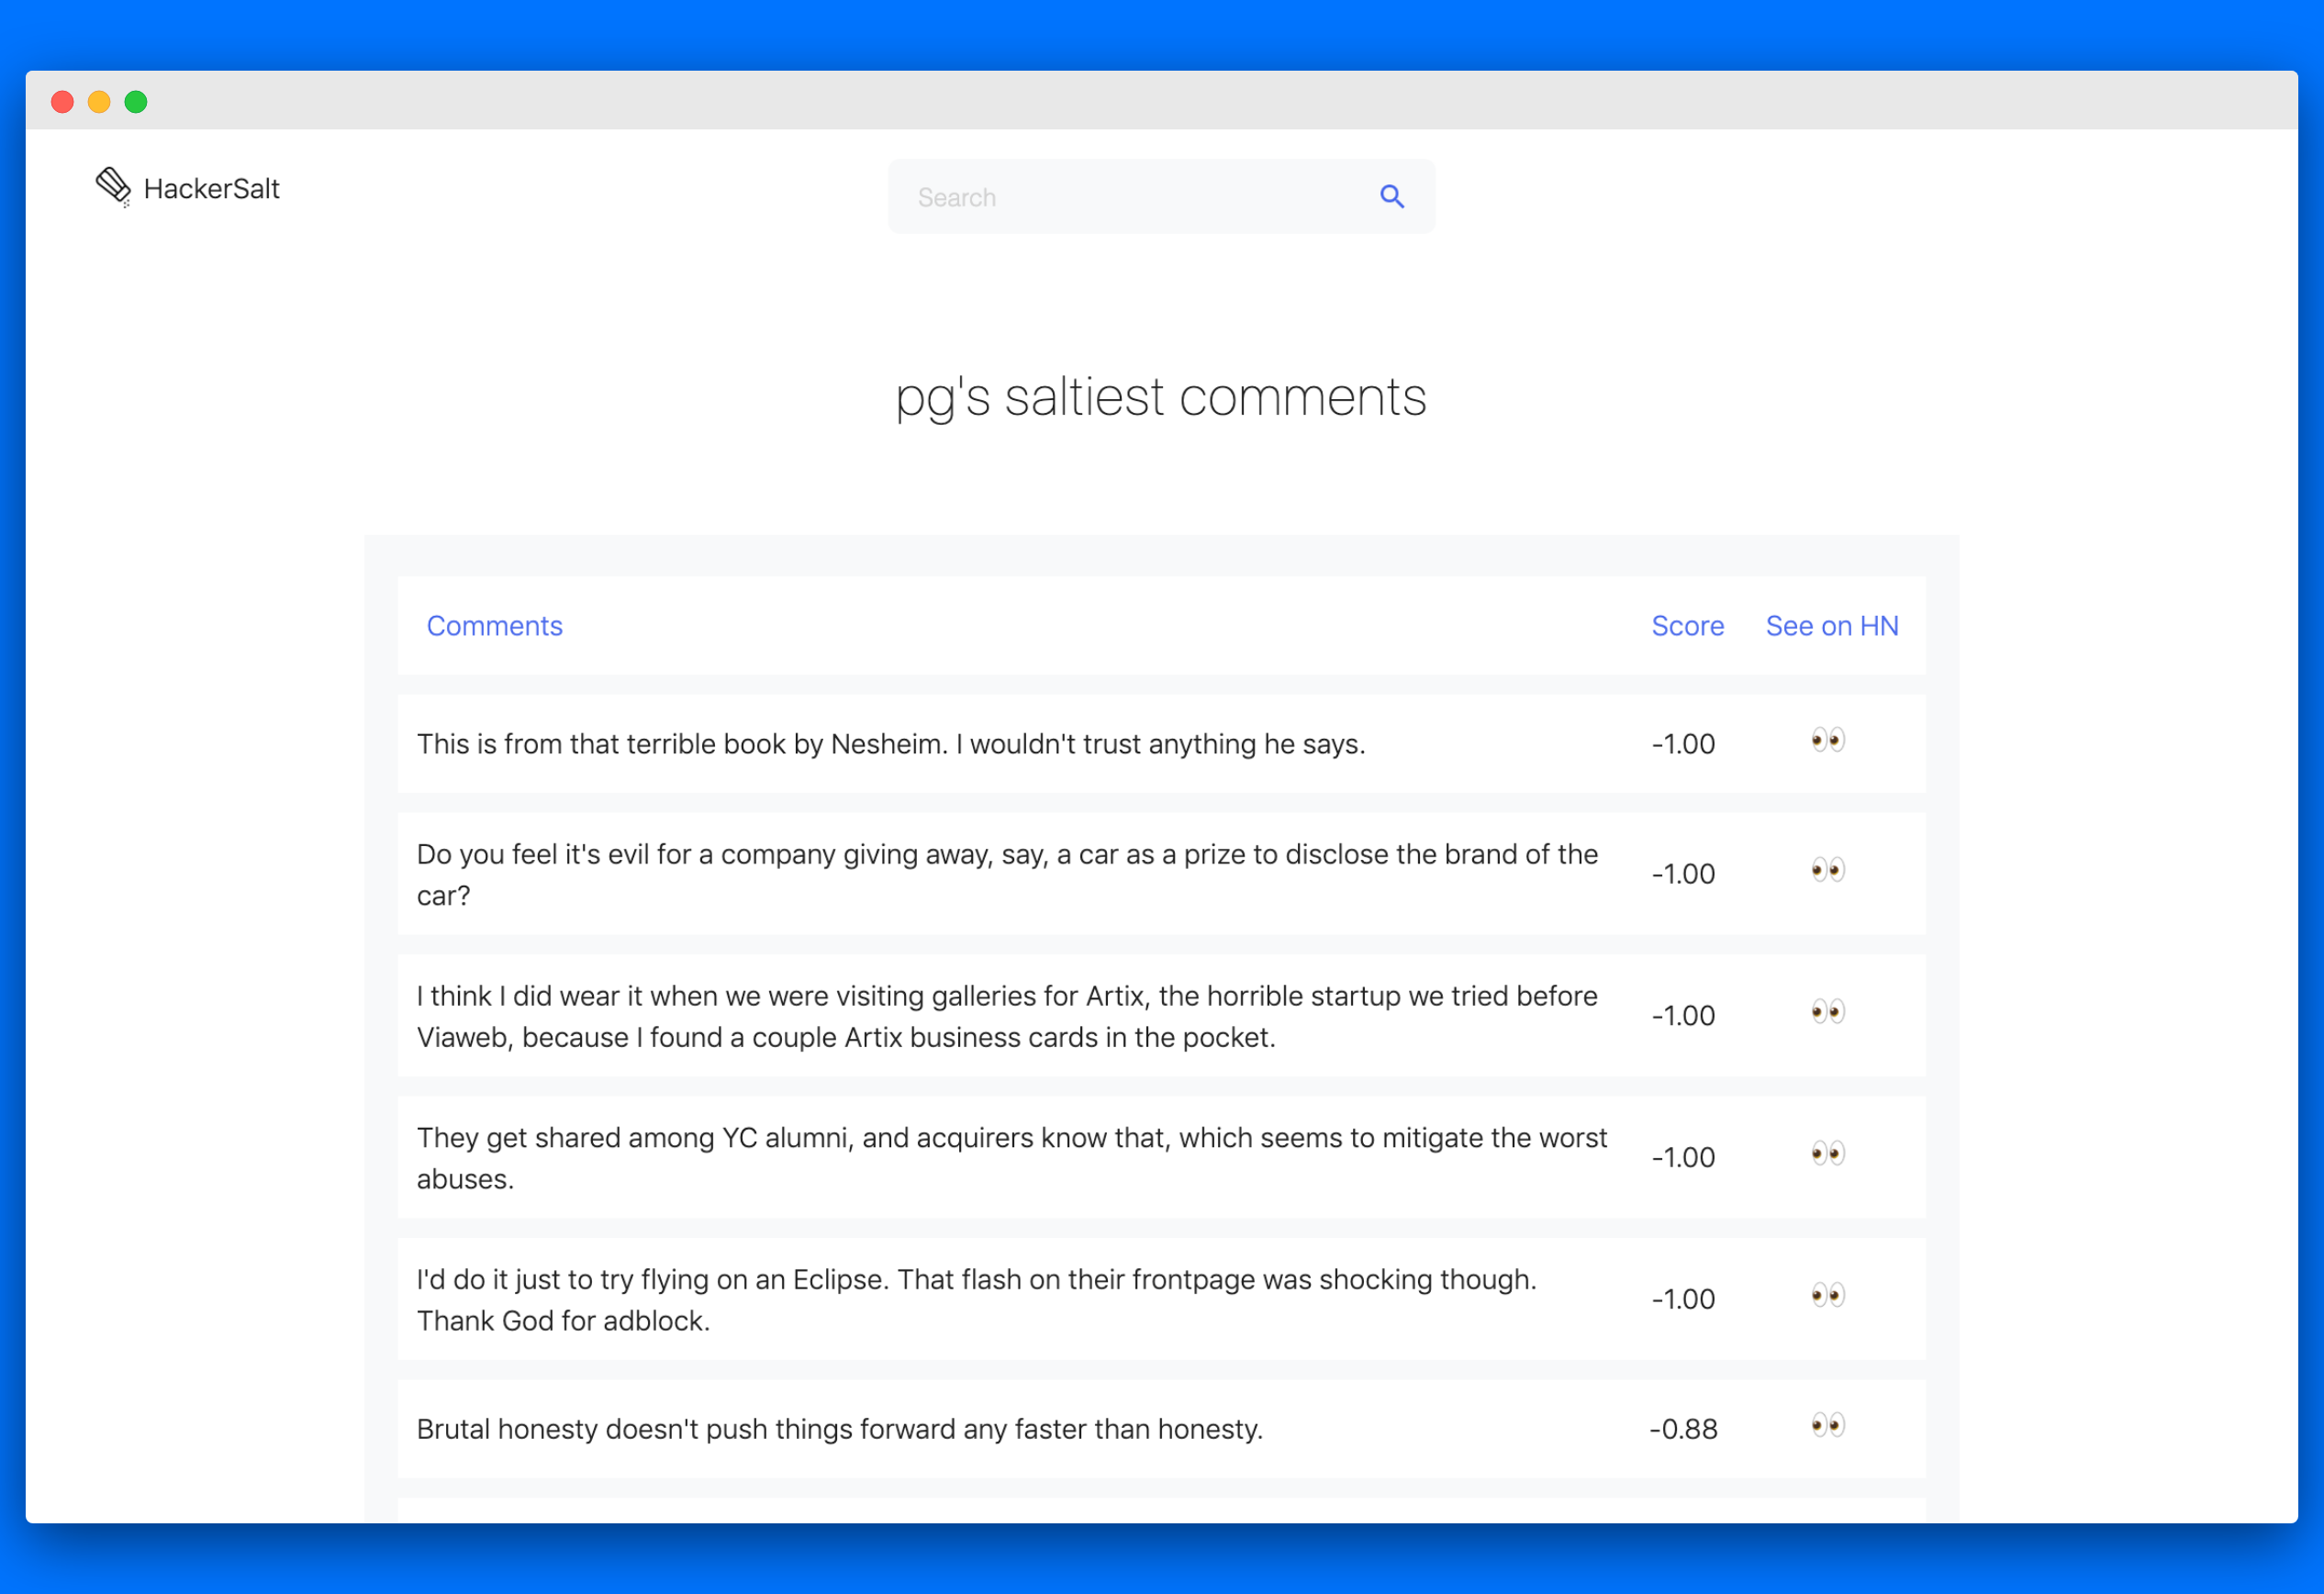Viewport: 2324px width, 1594px height.
Task: Select the green zoom traffic light button
Action: click(x=136, y=101)
